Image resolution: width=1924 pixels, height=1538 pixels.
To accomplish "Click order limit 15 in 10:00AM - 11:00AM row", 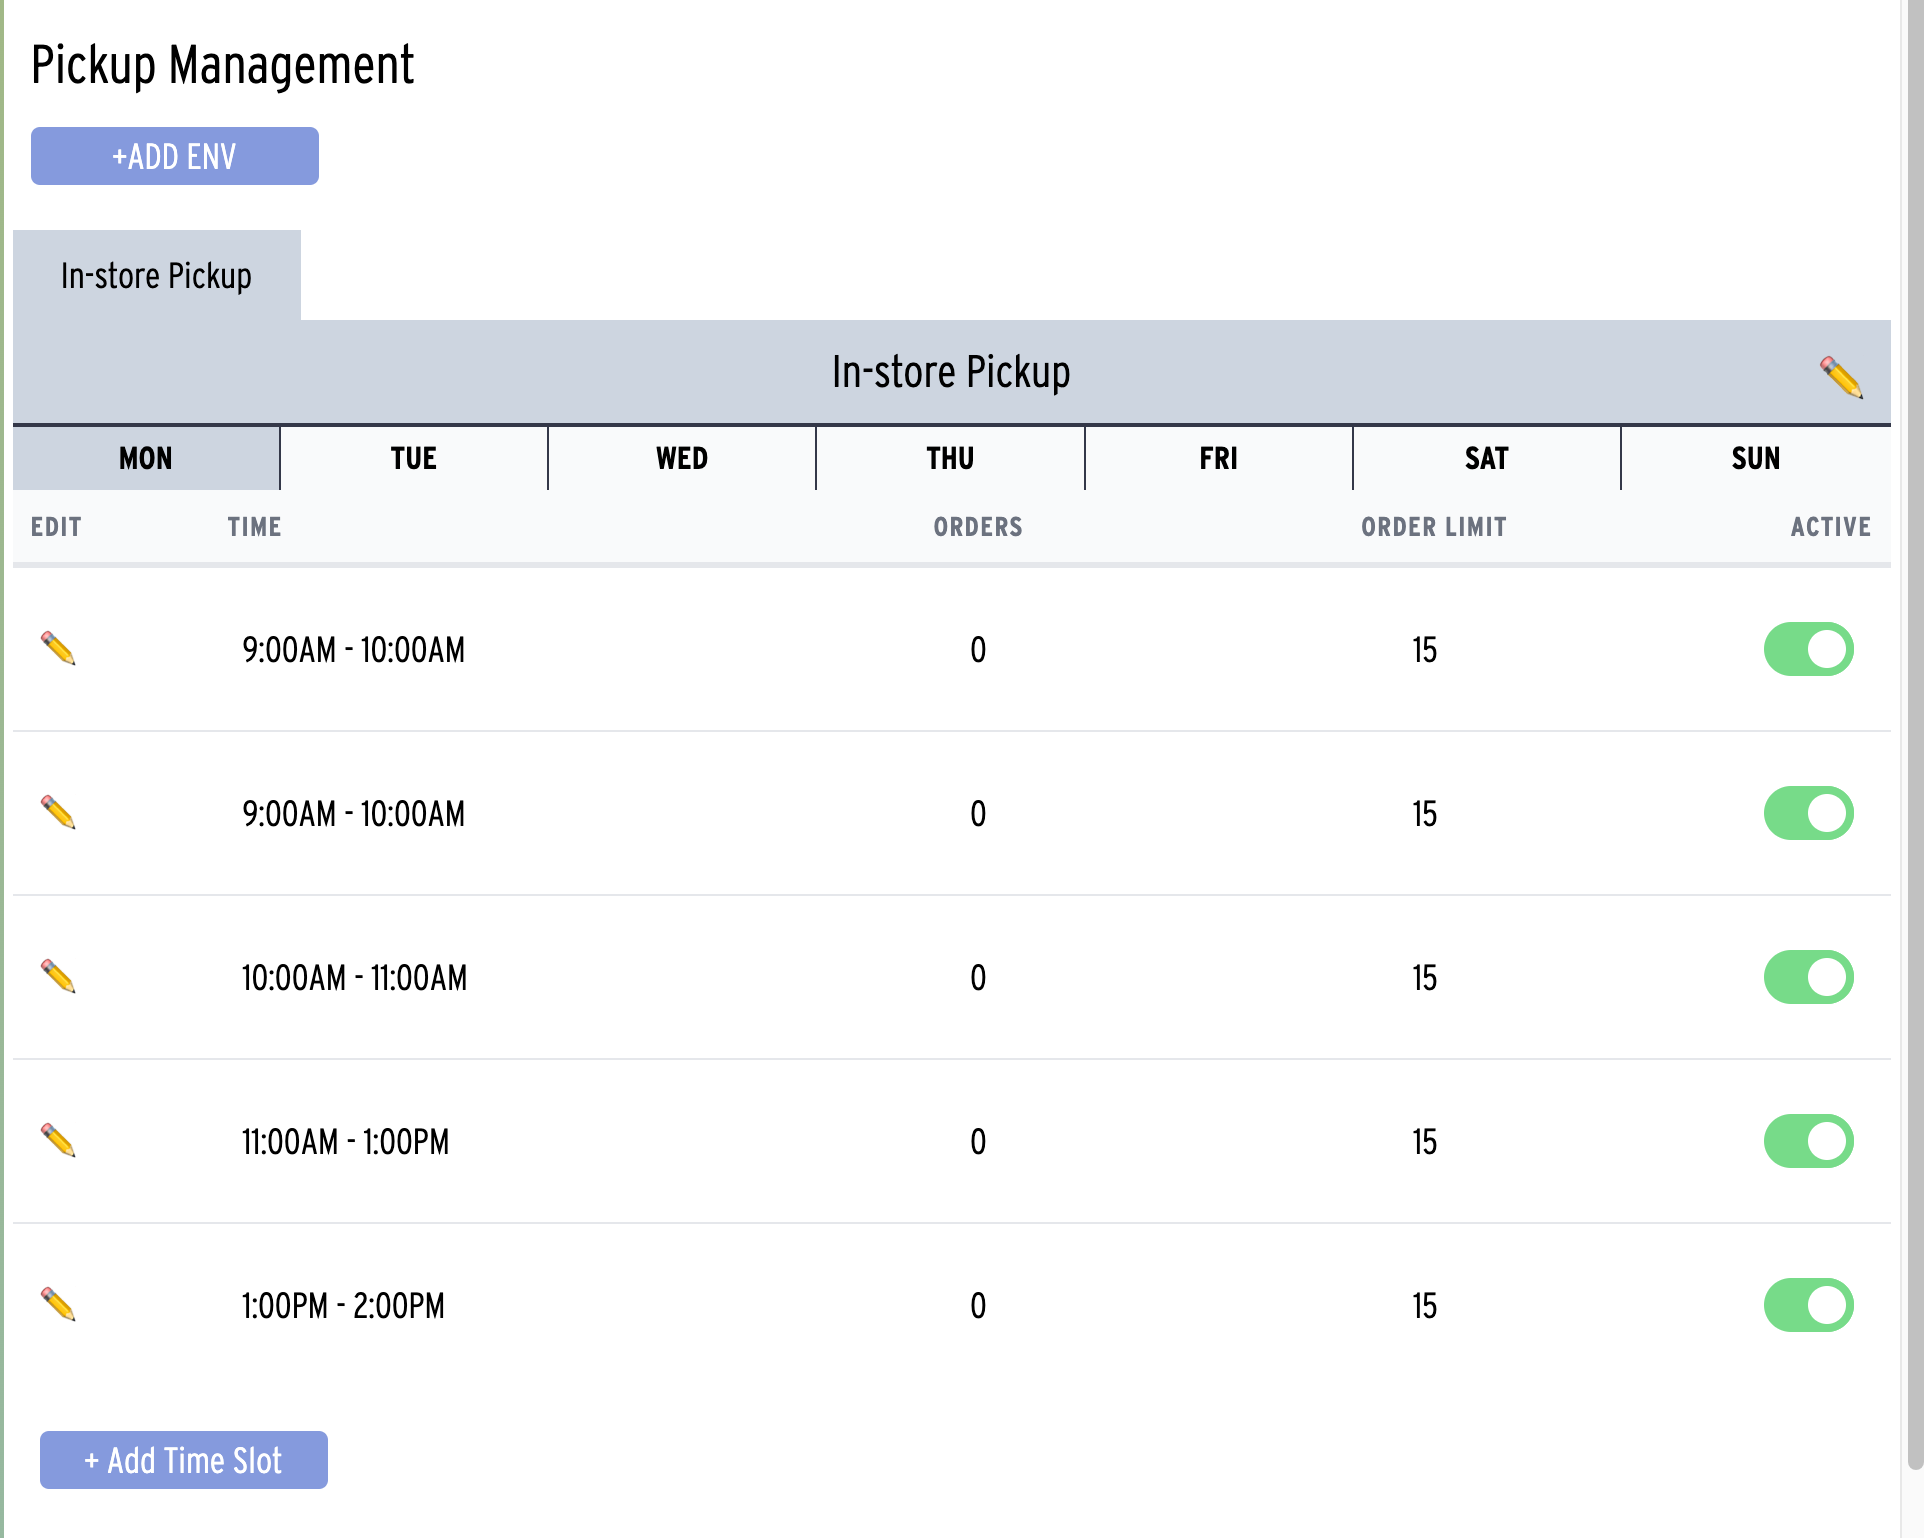I will (1424, 977).
